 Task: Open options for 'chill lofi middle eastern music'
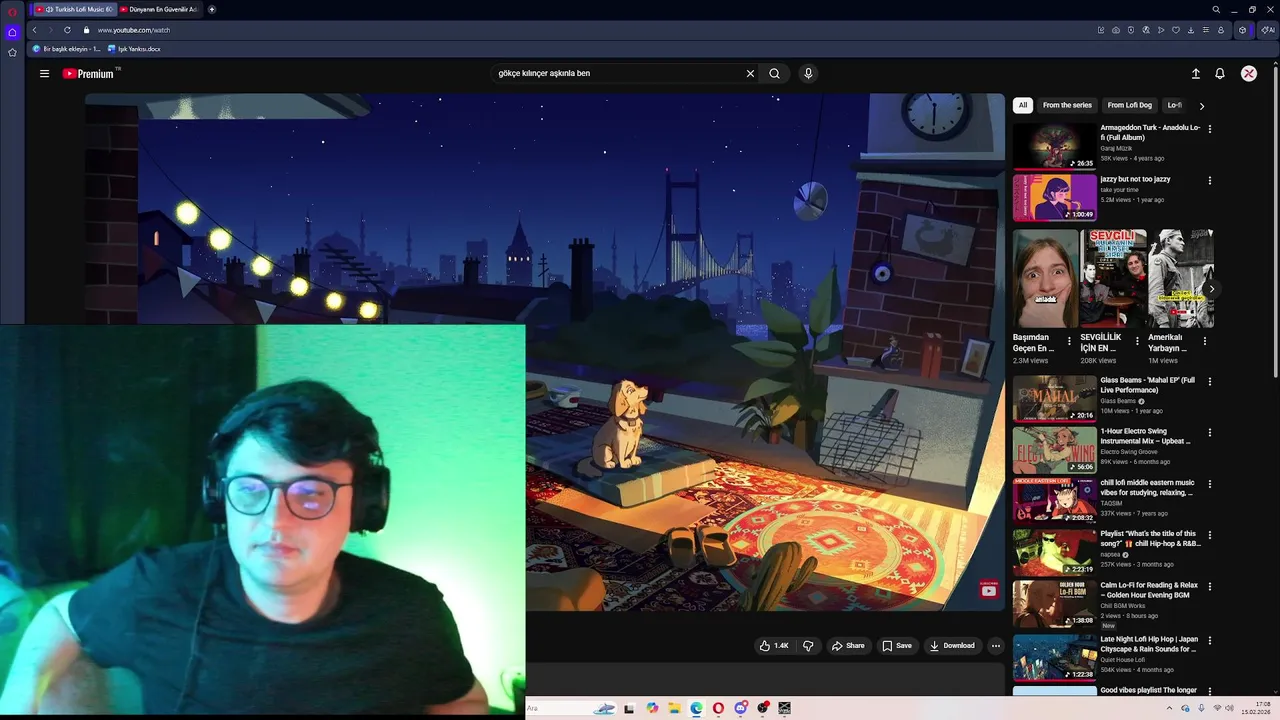coord(1210,484)
